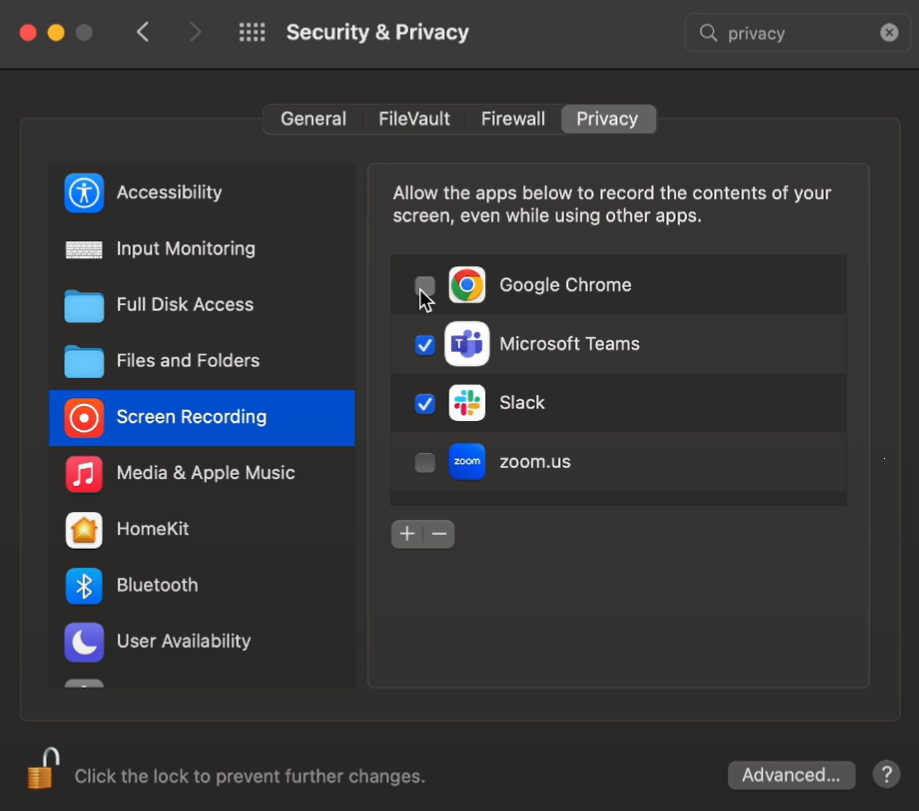
Task: Enable screen recording for Google Chrome
Action: 425,286
